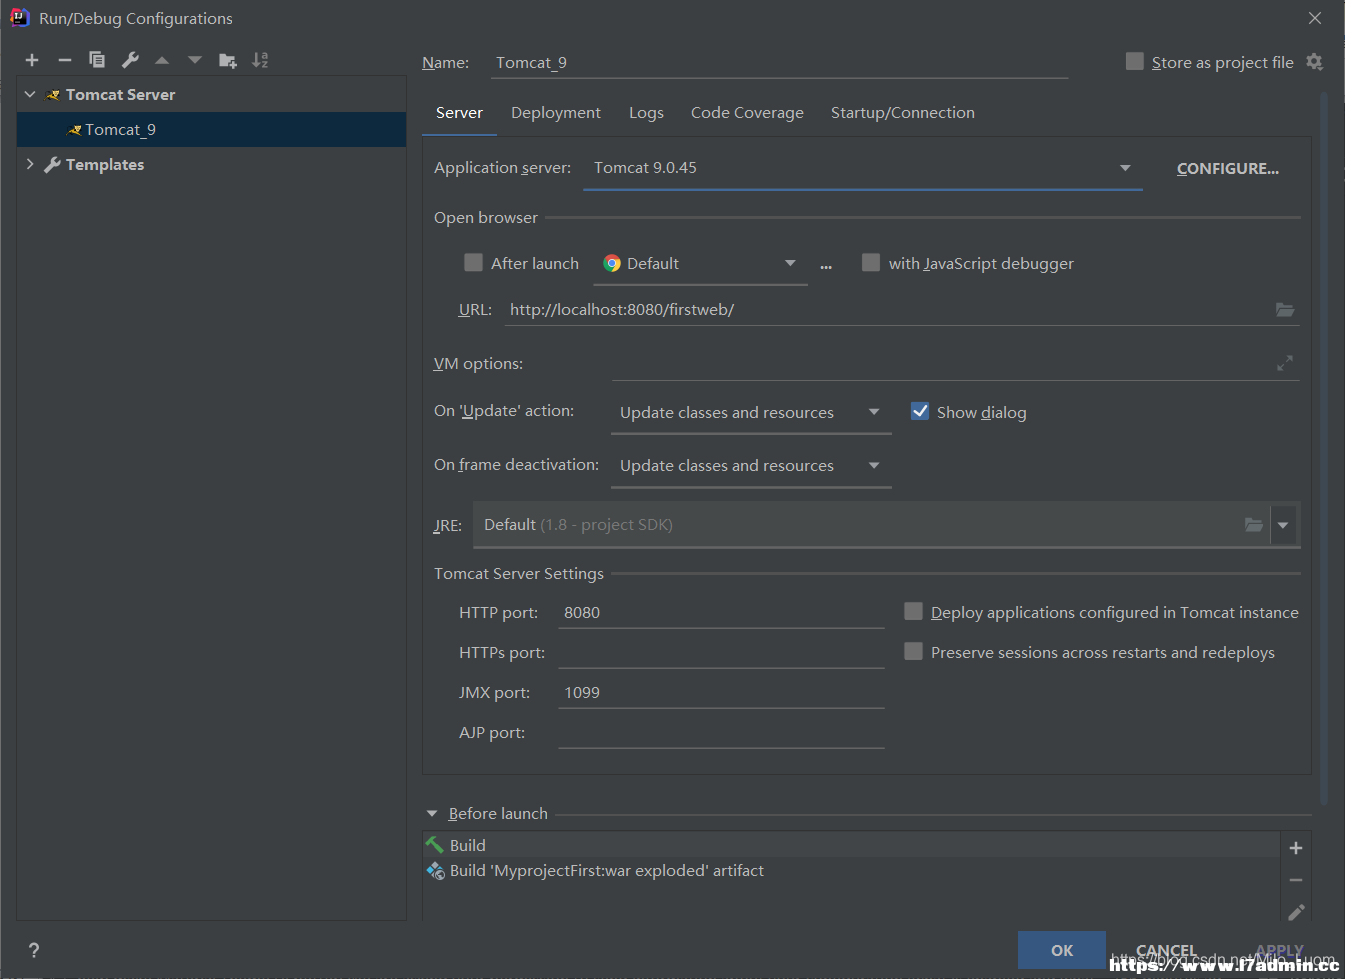
Task: Click the right panel vertical scrollbar
Action: 1324,450
